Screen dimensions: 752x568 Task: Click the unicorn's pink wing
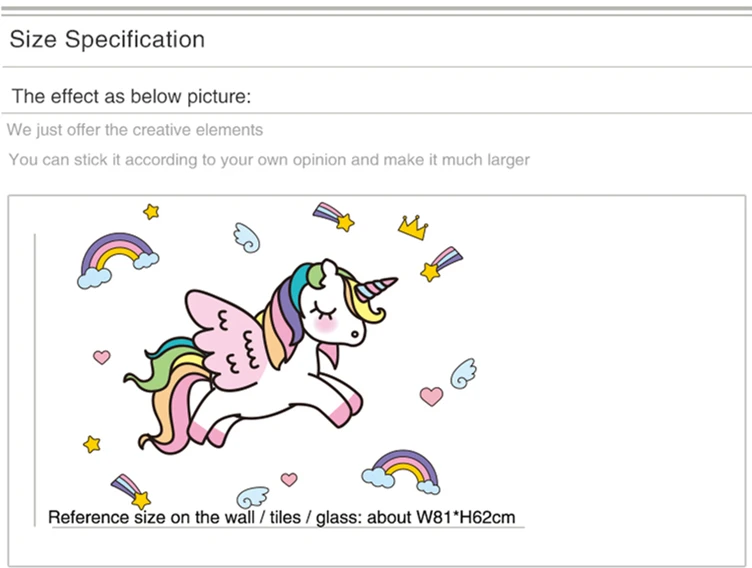(x=225, y=338)
